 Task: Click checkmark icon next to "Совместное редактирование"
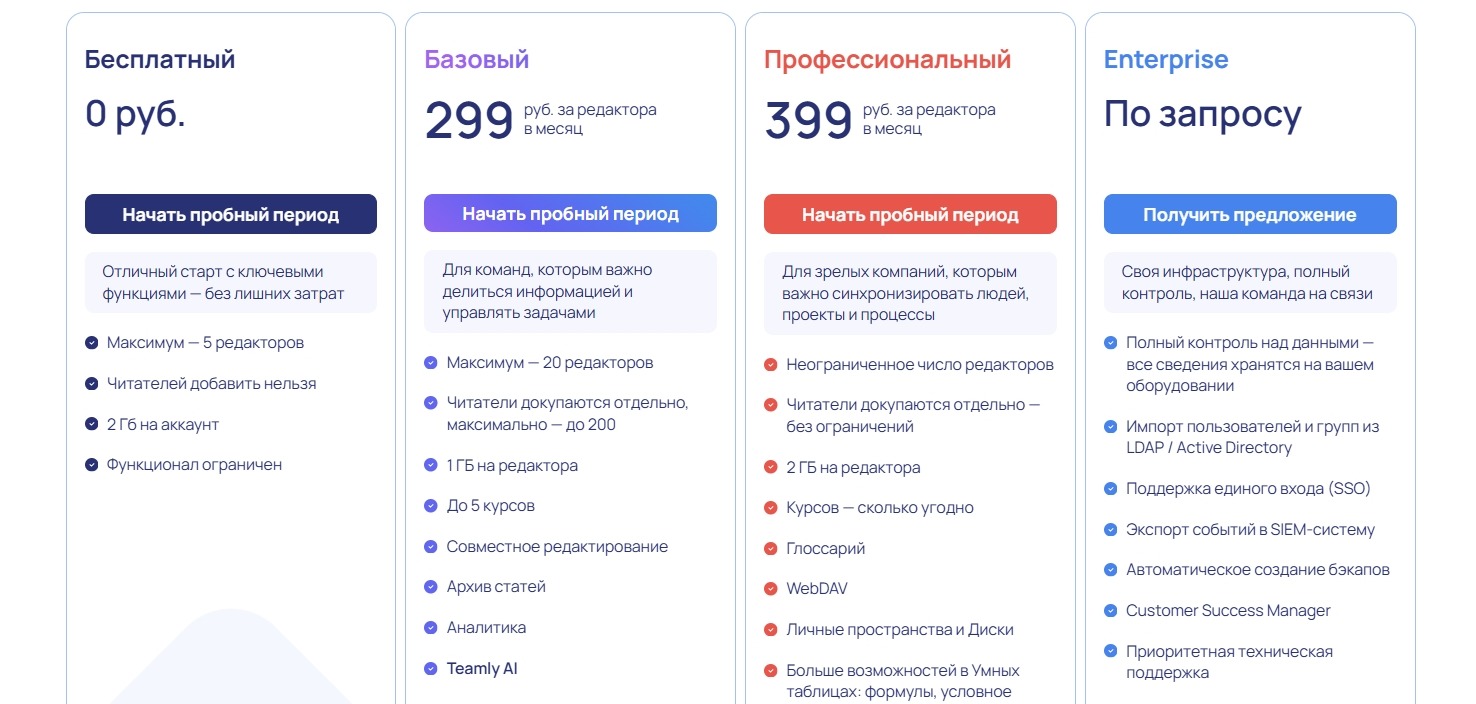click(x=431, y=547)
